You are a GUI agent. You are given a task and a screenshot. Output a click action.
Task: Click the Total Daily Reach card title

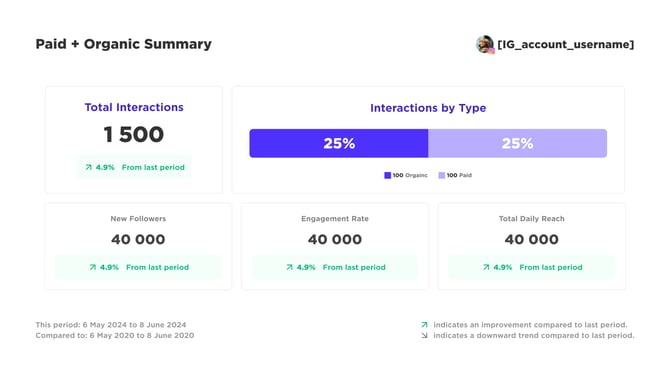(x=532, y=219)
